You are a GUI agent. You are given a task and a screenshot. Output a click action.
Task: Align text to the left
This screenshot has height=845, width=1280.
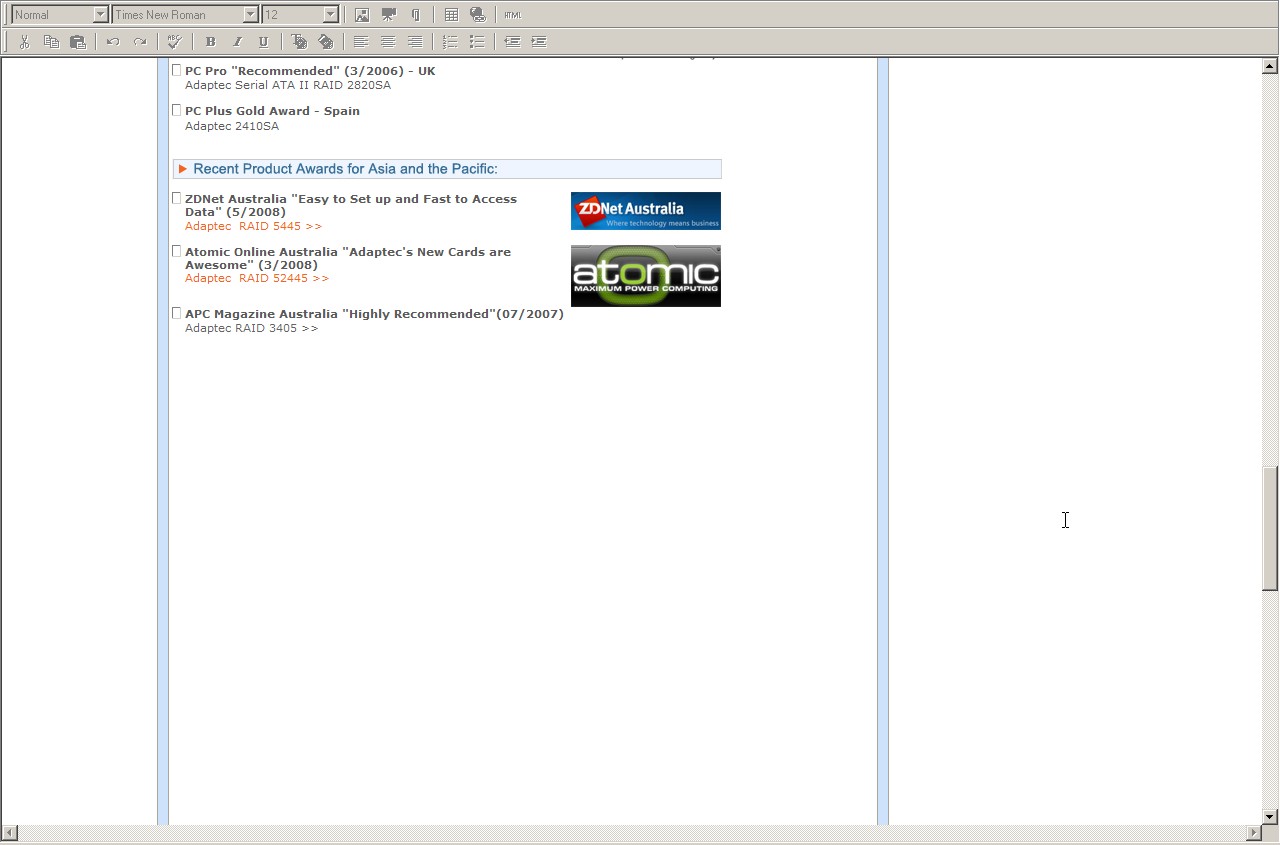(361, 42)
